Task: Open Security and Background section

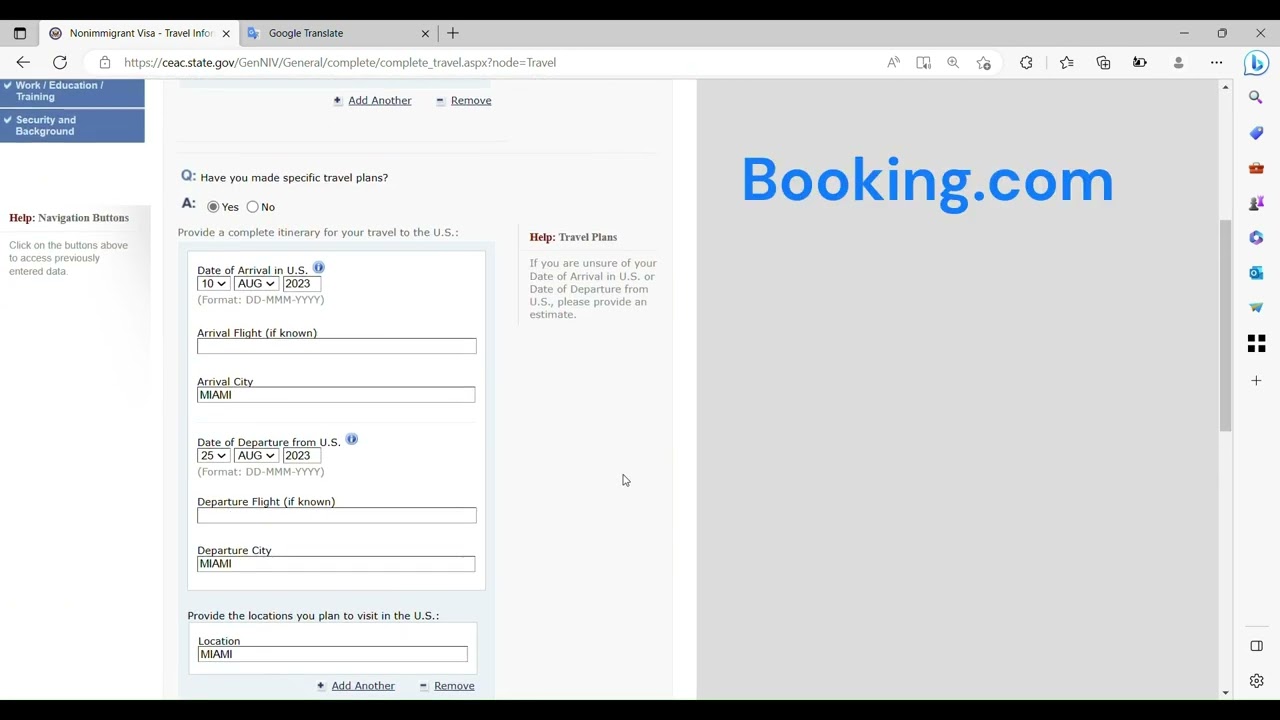Action: [72, 125]
